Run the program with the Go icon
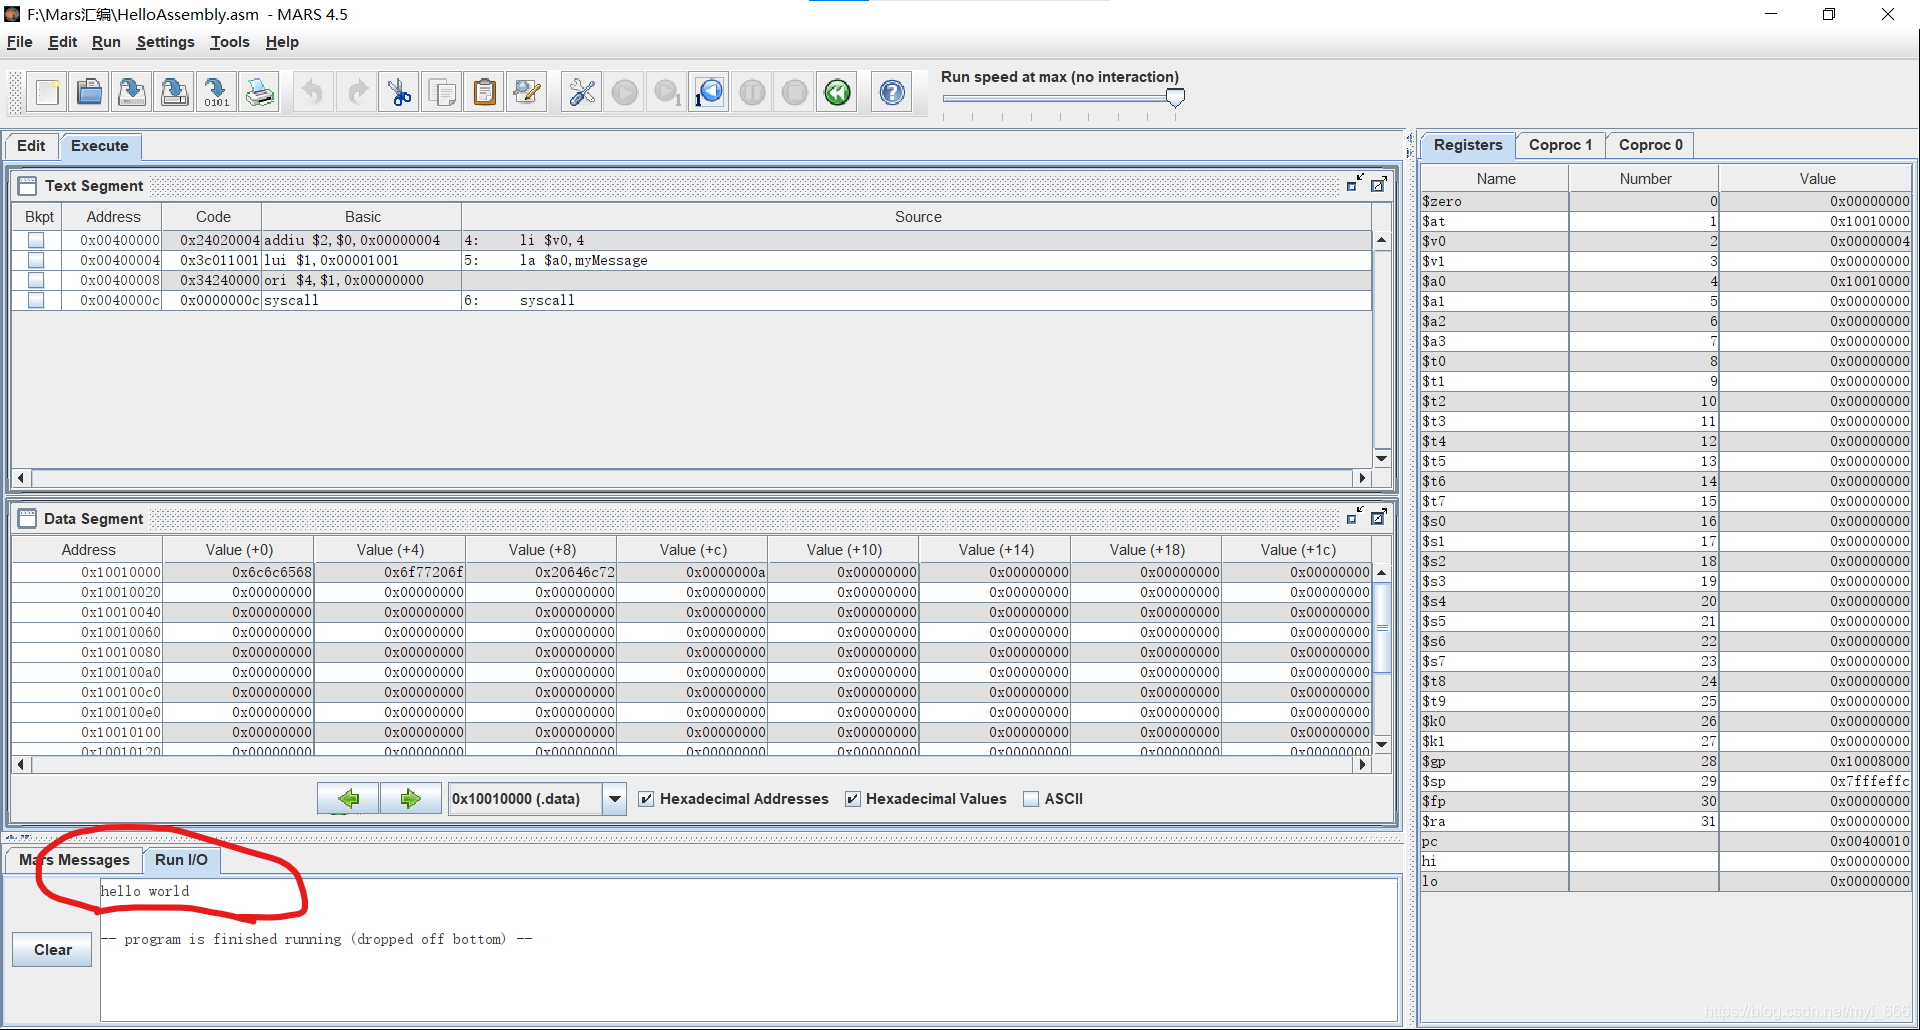Screen dimensions: 1920x1030 624,93
